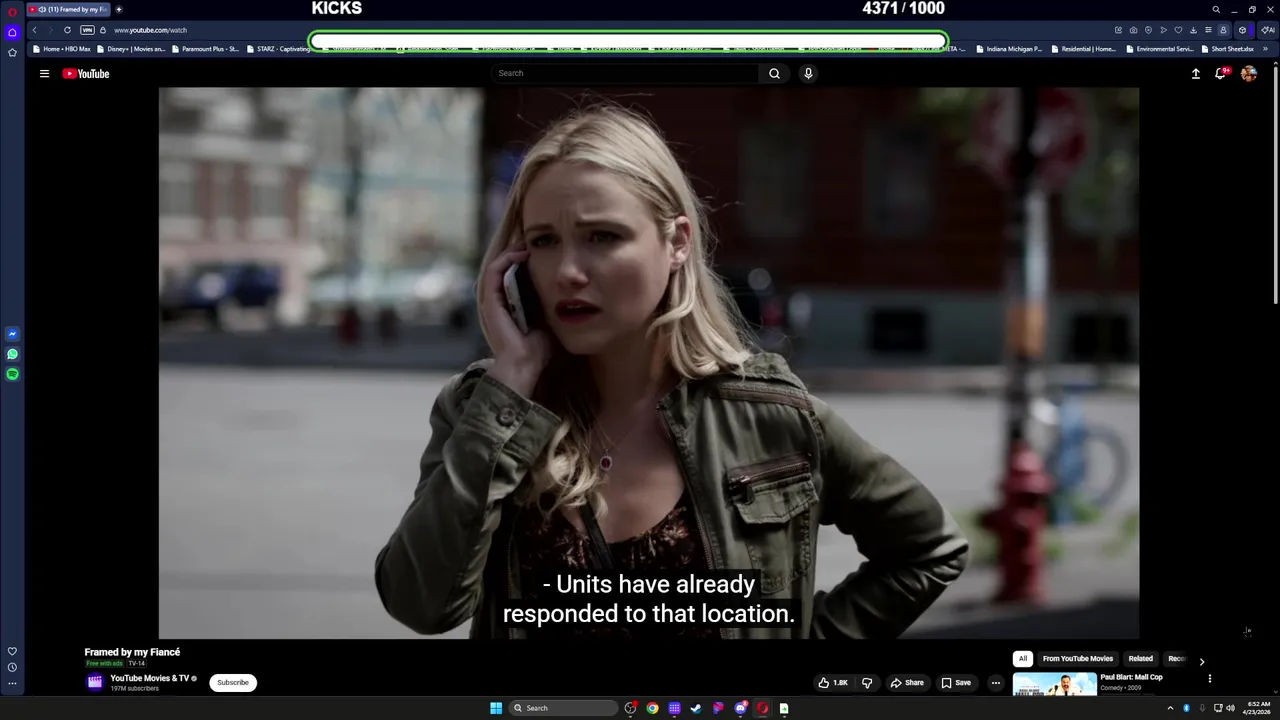Open Opera sidebar history clock icon

coord(12,667)
